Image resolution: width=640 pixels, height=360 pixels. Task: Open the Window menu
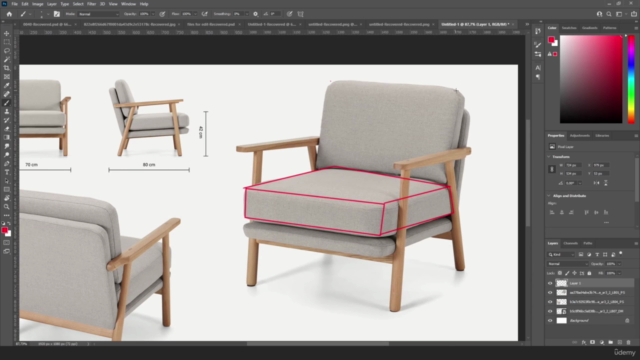coord(128,4)
